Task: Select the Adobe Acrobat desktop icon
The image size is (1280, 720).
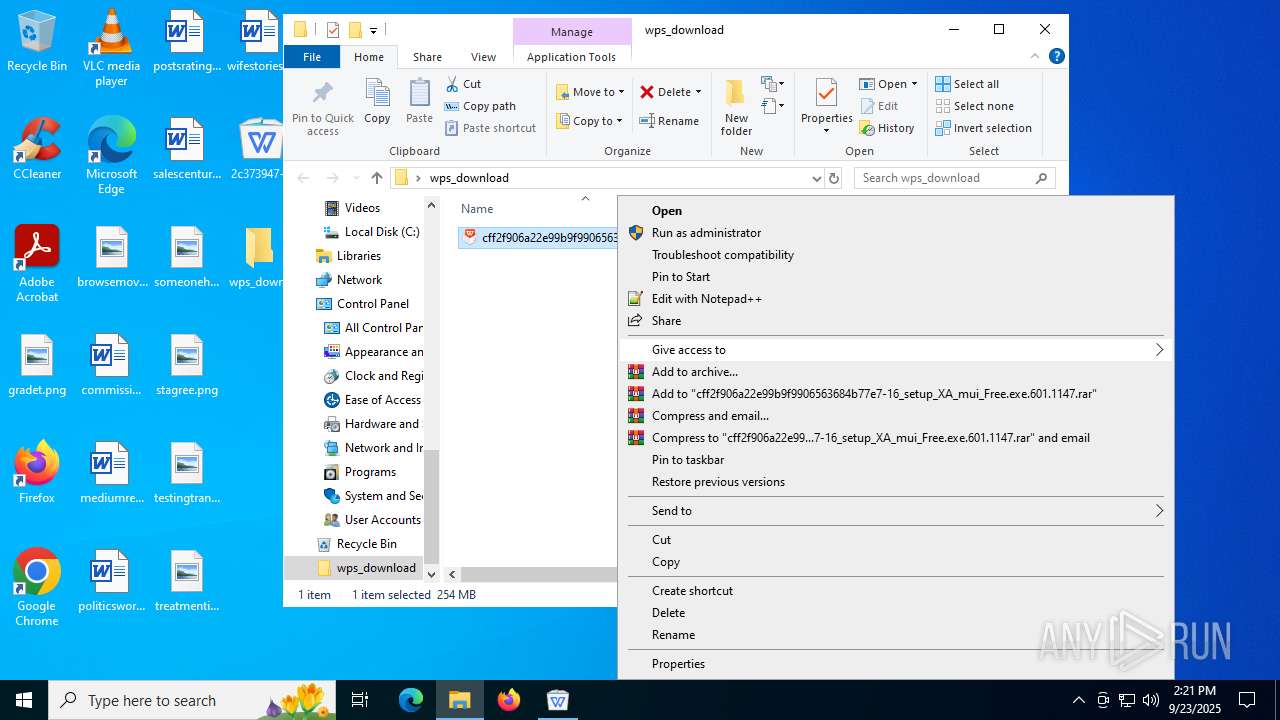Action: click(37, 264)
